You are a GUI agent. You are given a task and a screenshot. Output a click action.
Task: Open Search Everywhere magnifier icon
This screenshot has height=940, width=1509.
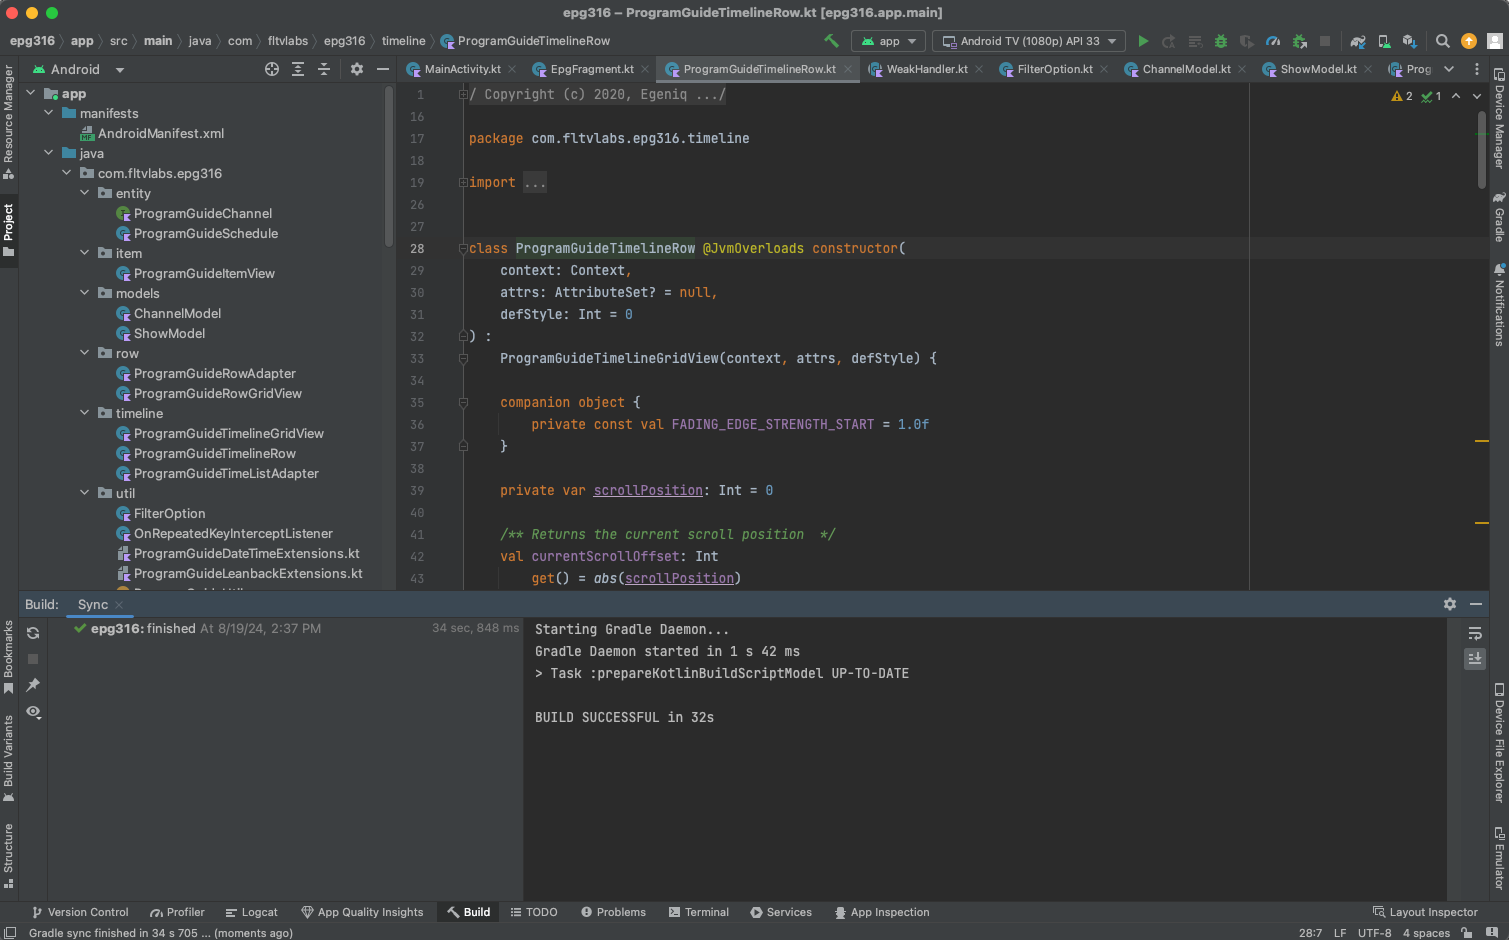pyautogui.click(x=1442, y=41)
